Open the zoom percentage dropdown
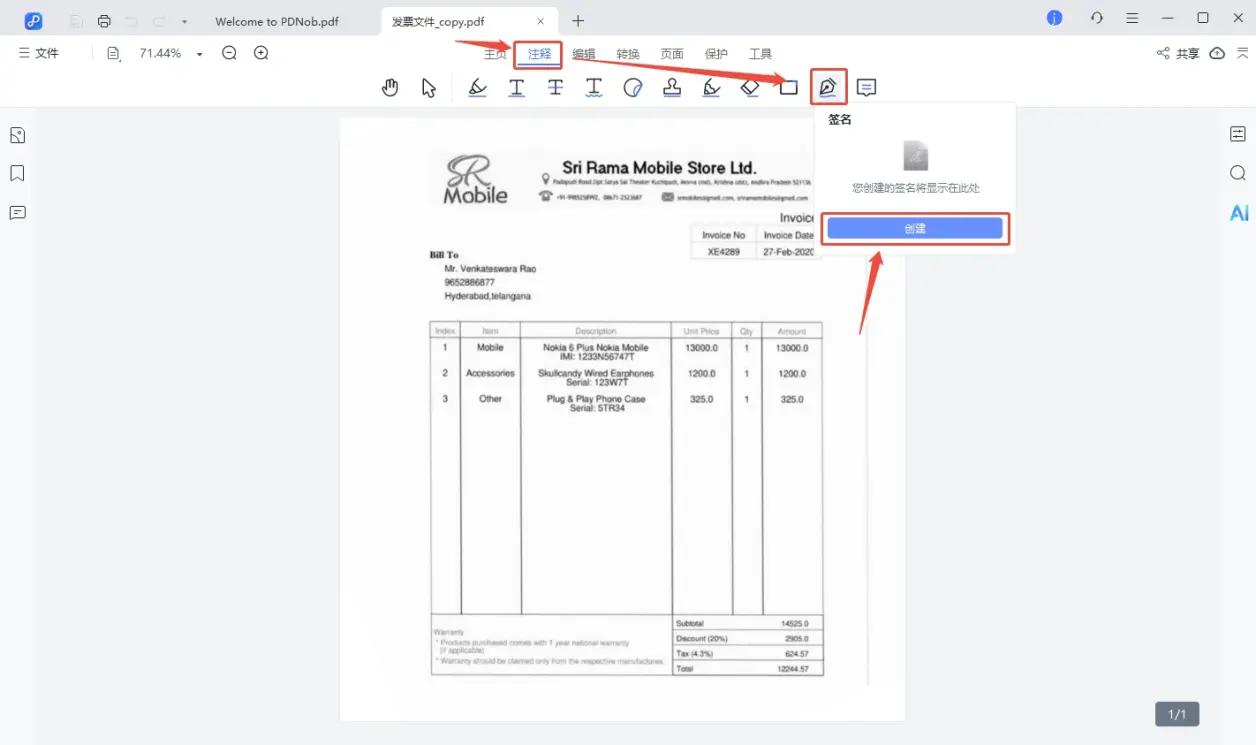The height and width of the screenshot is (745, 1256). [199, 54]
